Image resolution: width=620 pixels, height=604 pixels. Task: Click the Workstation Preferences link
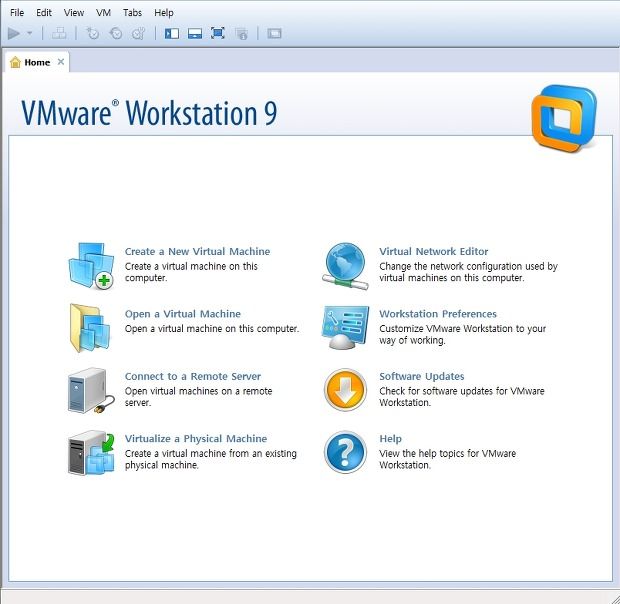[438, 314]
